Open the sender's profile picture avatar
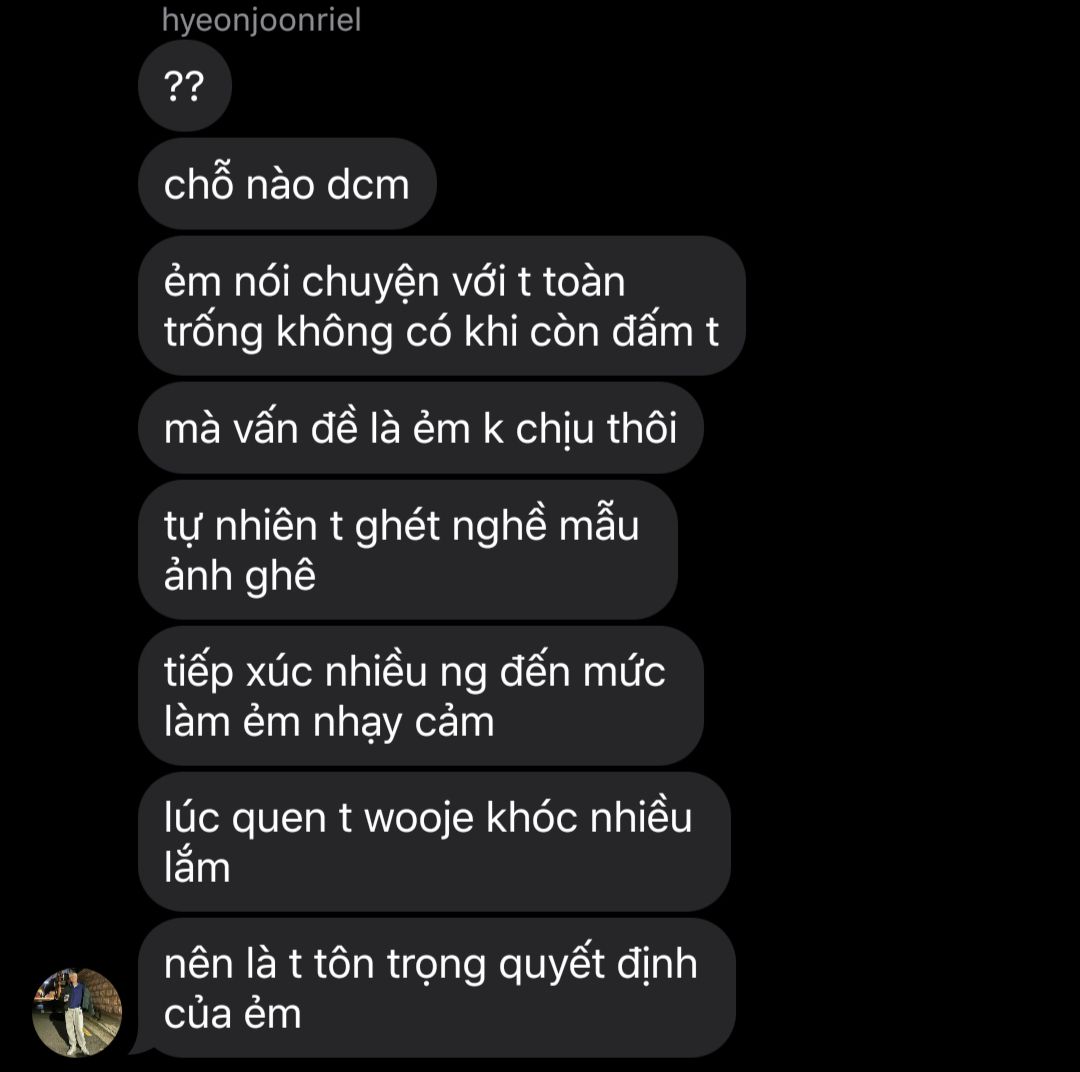 click(x=77, y=1012)
